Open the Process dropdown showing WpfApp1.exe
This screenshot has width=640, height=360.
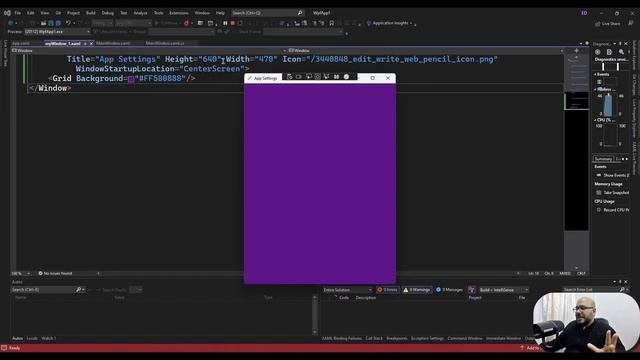coord(57,31)
